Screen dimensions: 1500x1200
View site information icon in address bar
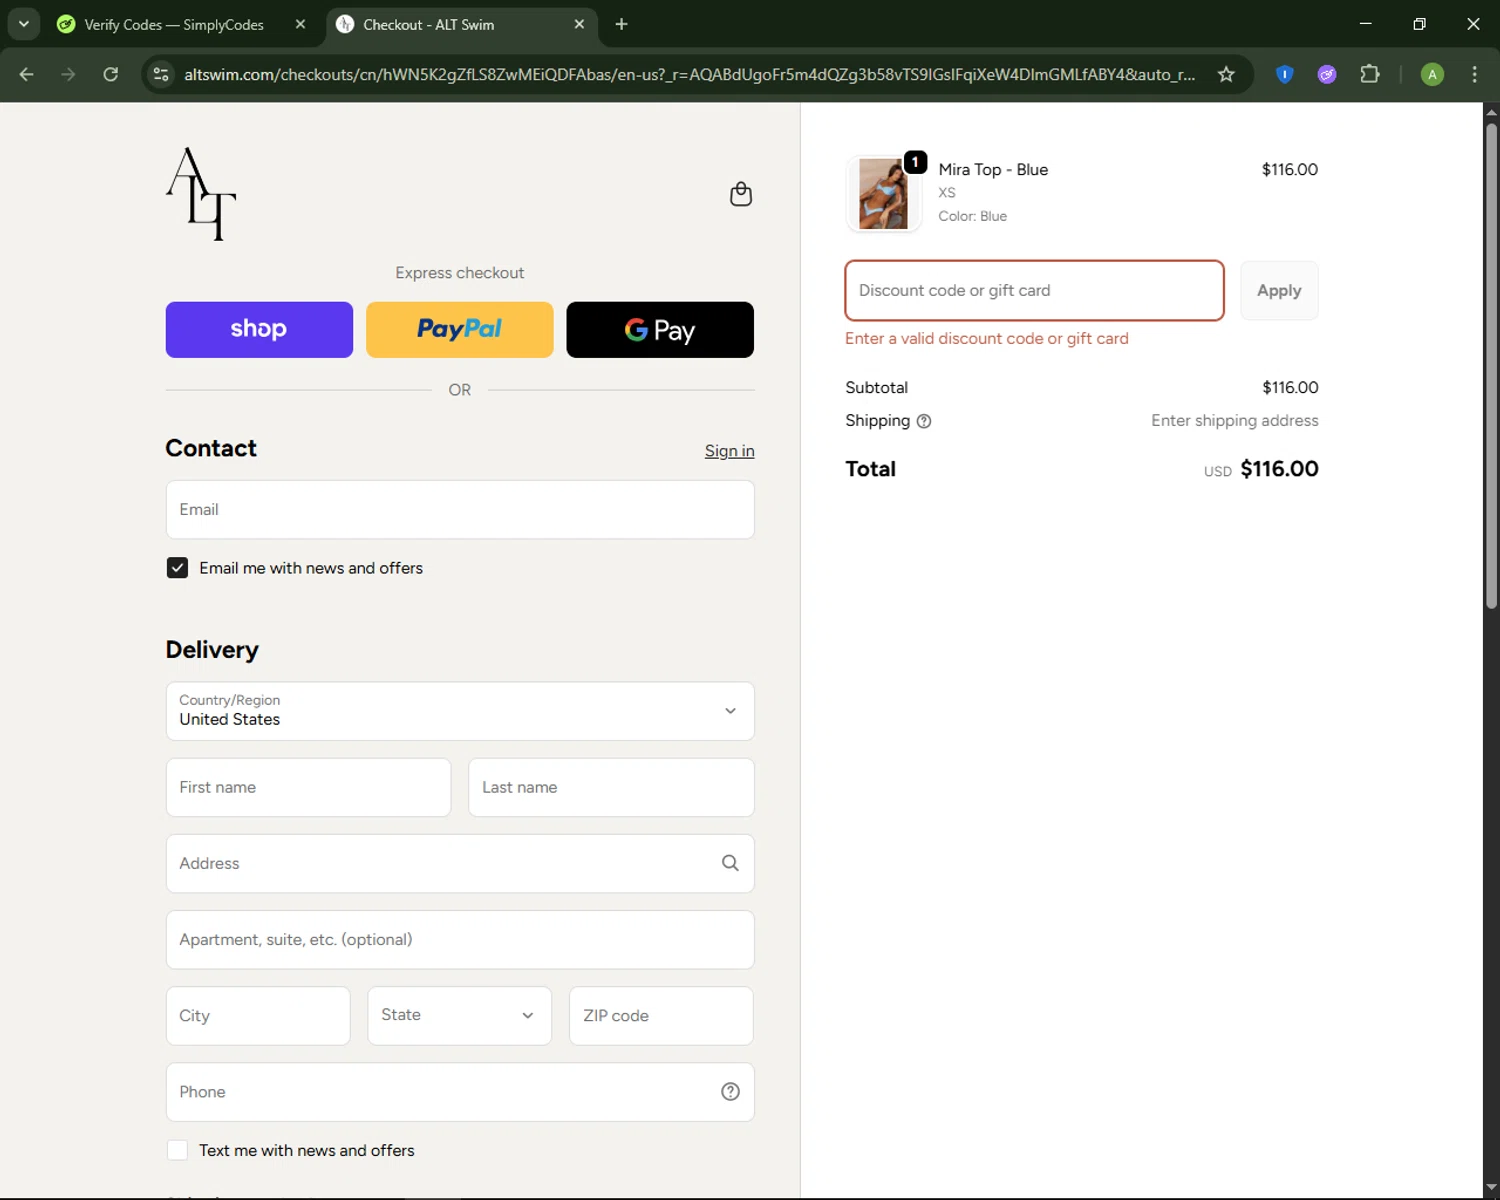click(161, 74)
